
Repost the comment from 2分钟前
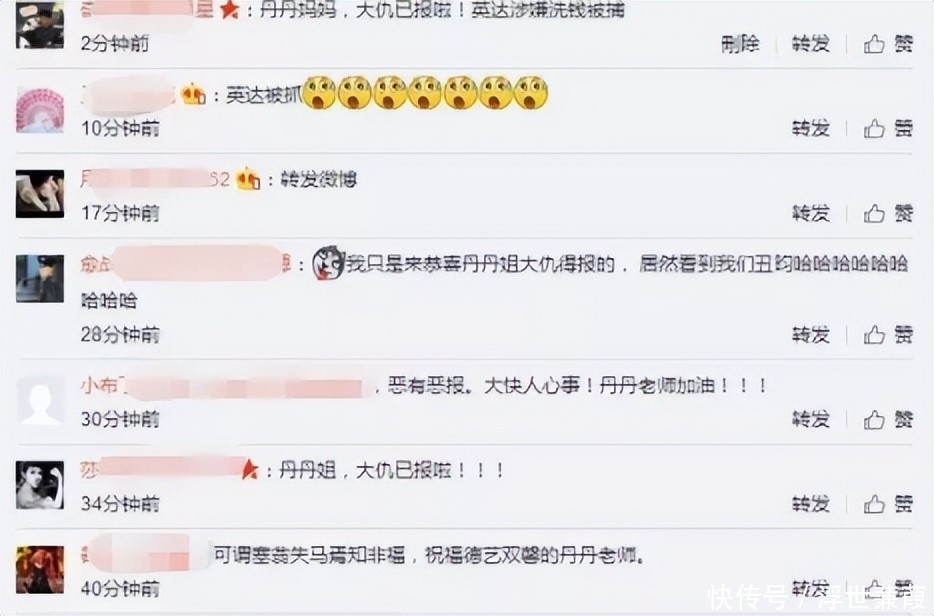point(810,43)
